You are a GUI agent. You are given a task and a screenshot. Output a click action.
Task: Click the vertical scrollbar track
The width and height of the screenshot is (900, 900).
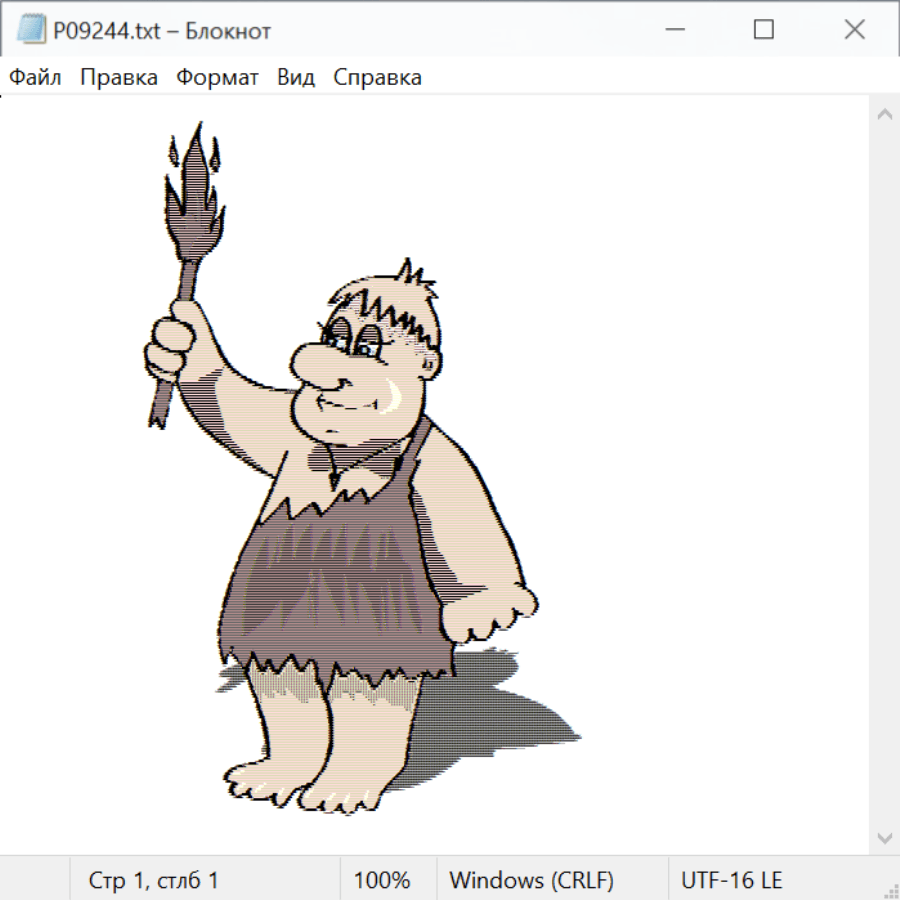884,475
